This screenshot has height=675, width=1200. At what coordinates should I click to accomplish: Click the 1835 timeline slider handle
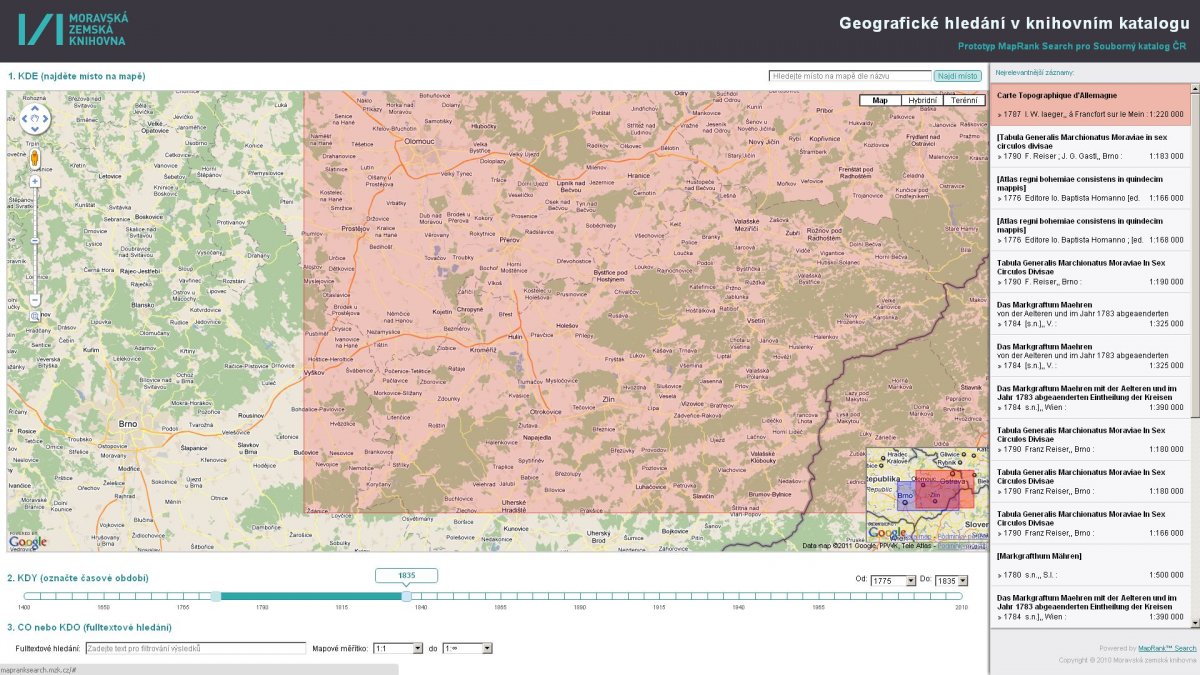pyautogui.click(x=406, y=596)
